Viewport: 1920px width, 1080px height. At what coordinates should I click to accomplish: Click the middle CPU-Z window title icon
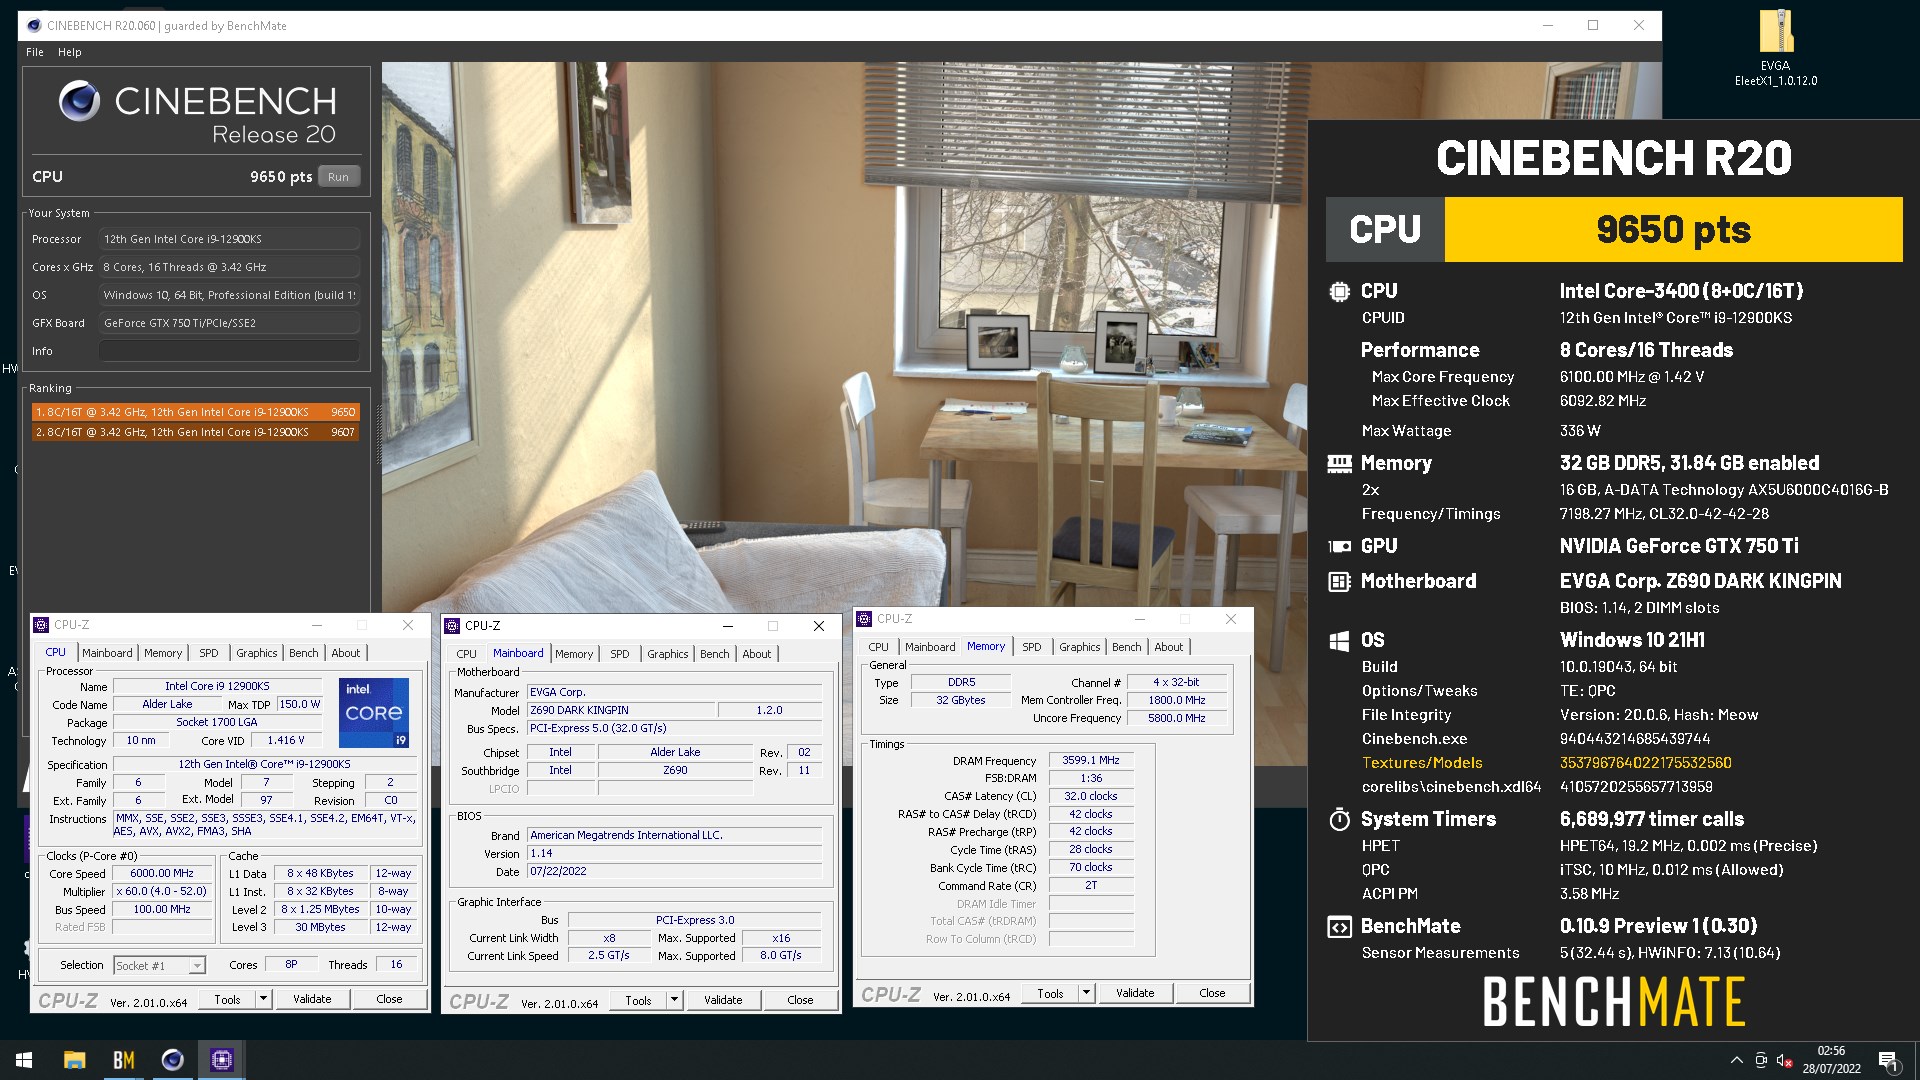[x=452, y=626]
